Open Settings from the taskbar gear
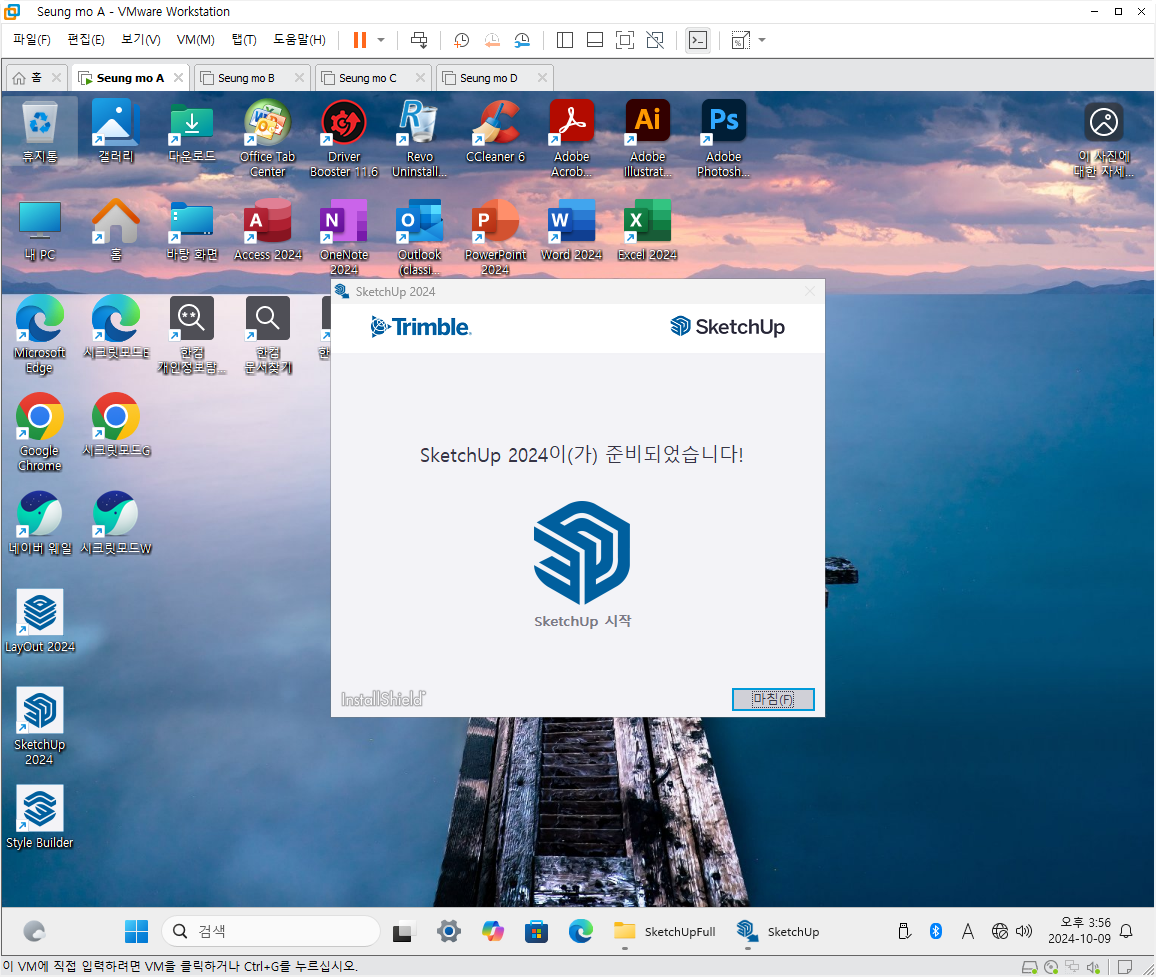The image size is (1156, 977). (x=448, y=931)
